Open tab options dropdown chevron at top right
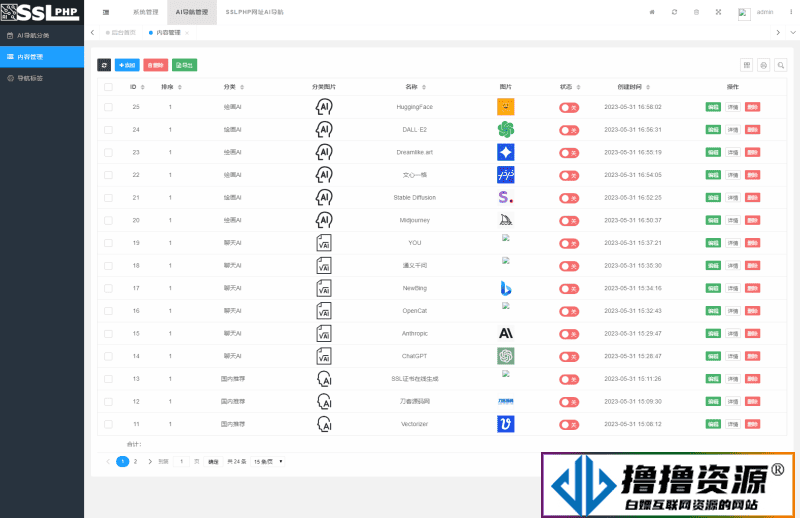Screen dimensions: 800x518 (793, 33)
